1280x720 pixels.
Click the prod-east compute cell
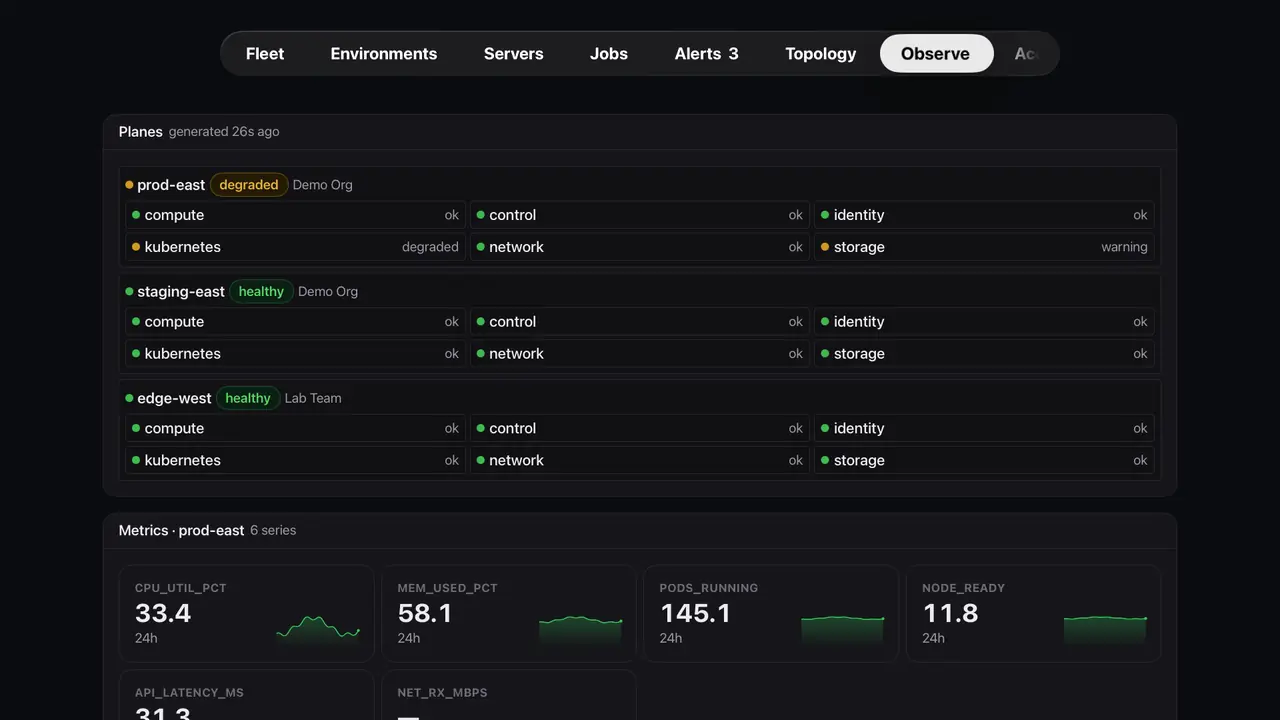295,215
